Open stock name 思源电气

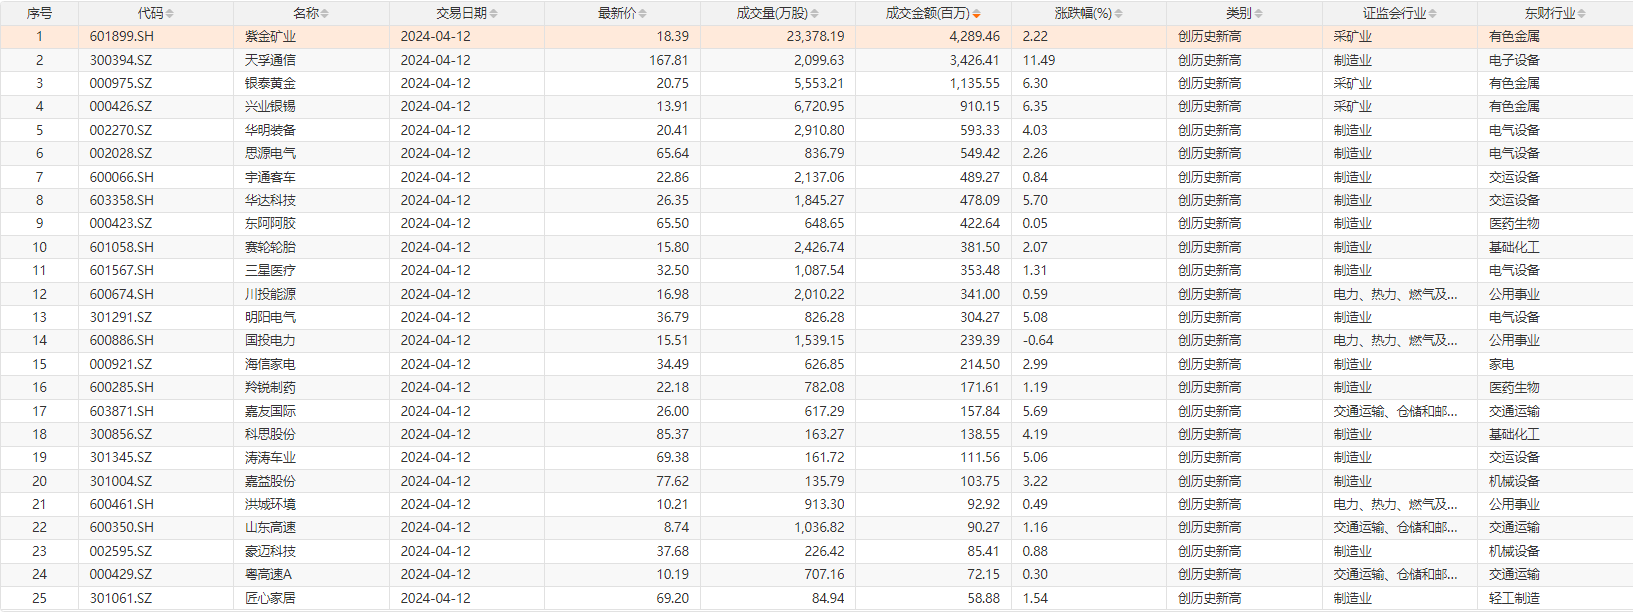(270, 153)
